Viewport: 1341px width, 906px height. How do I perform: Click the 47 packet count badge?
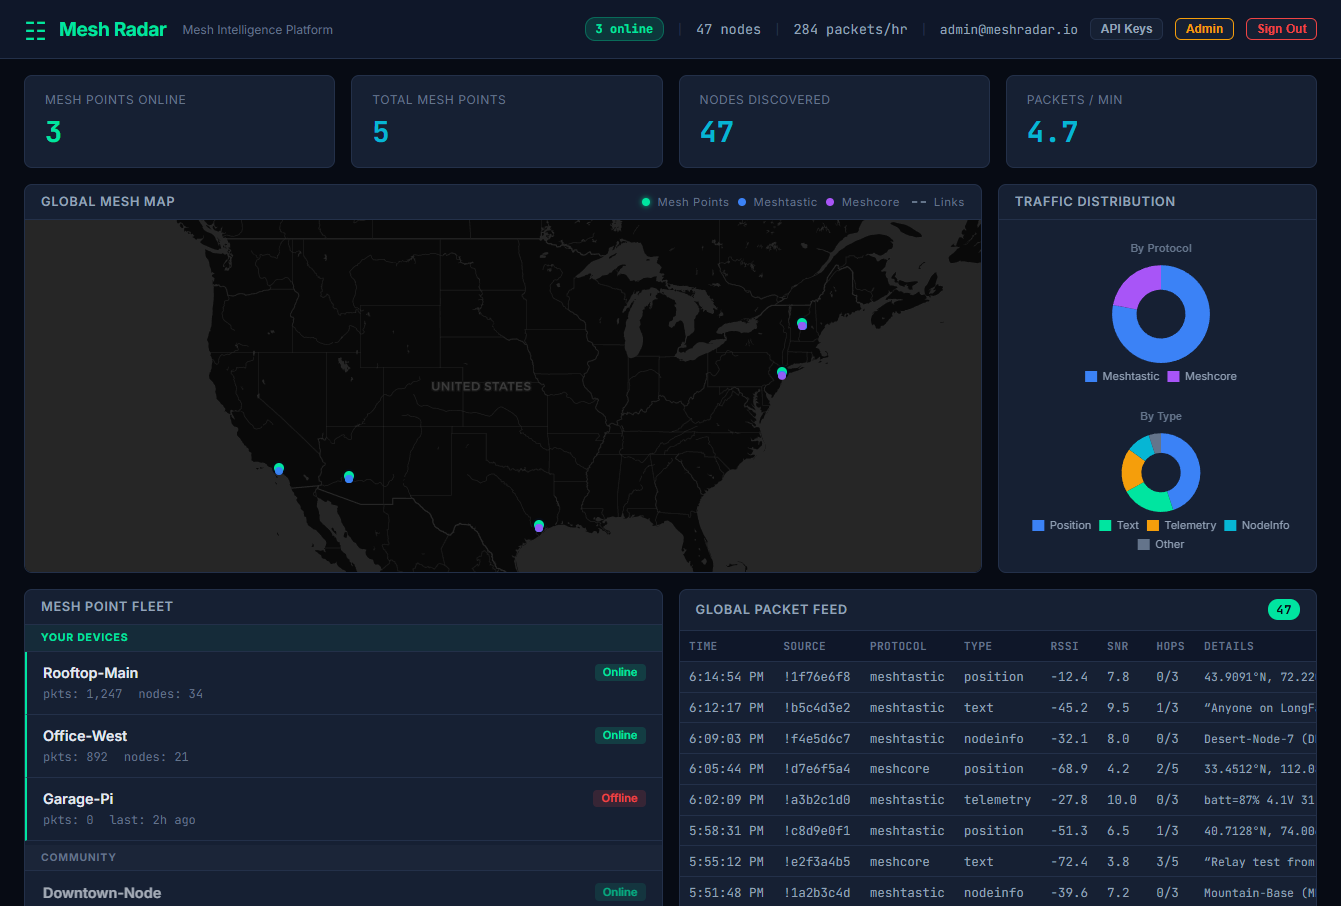1283,609
